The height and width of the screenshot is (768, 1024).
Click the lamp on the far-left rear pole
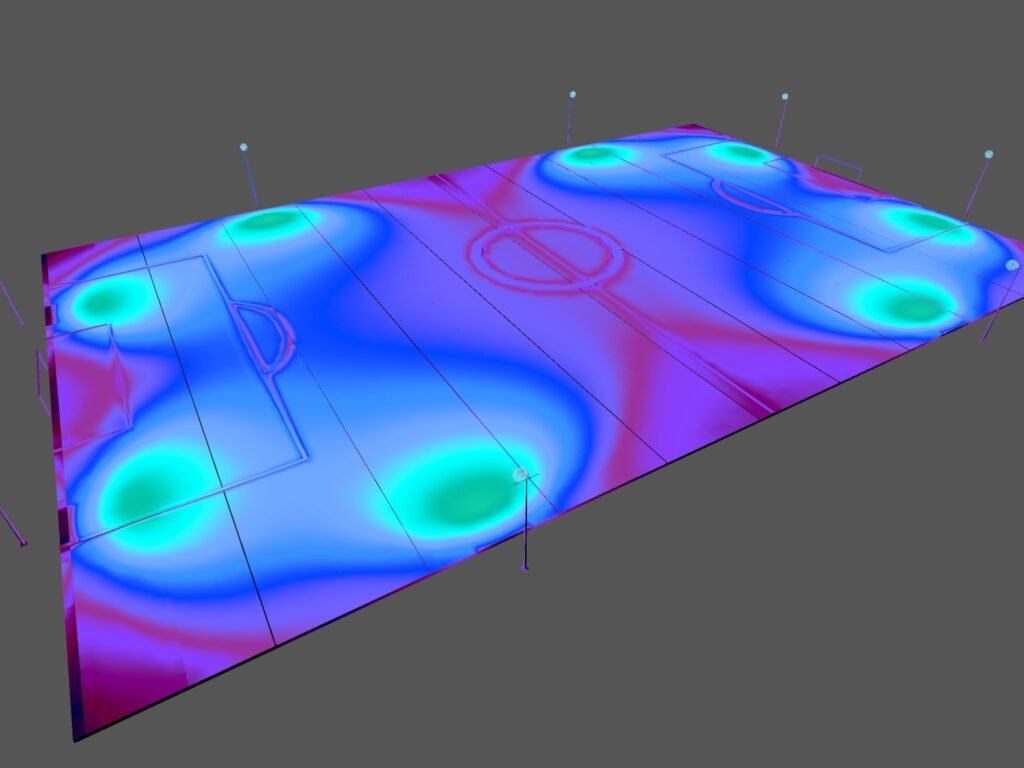[243, 147]
